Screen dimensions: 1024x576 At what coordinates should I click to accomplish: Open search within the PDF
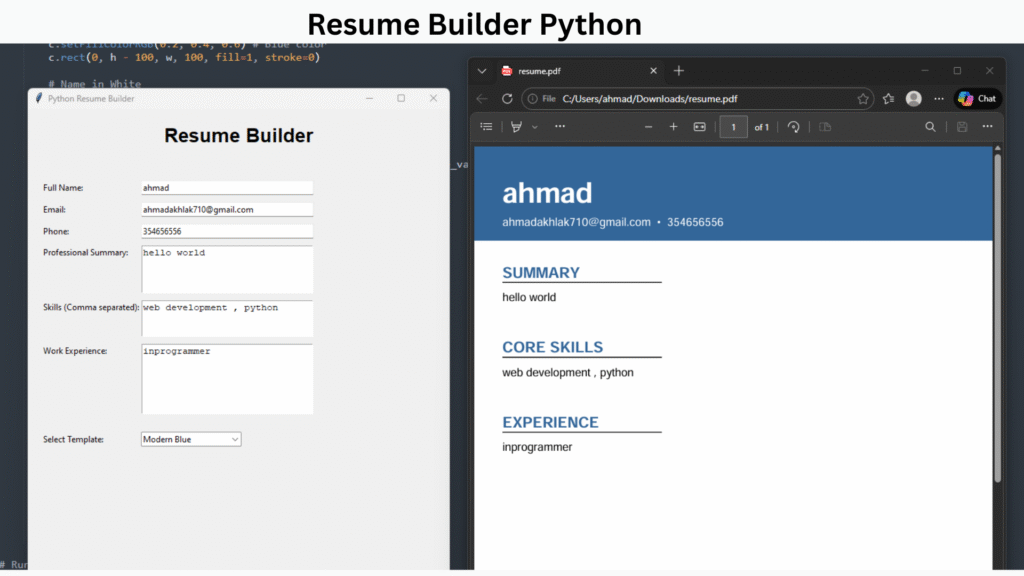[931, 127]
